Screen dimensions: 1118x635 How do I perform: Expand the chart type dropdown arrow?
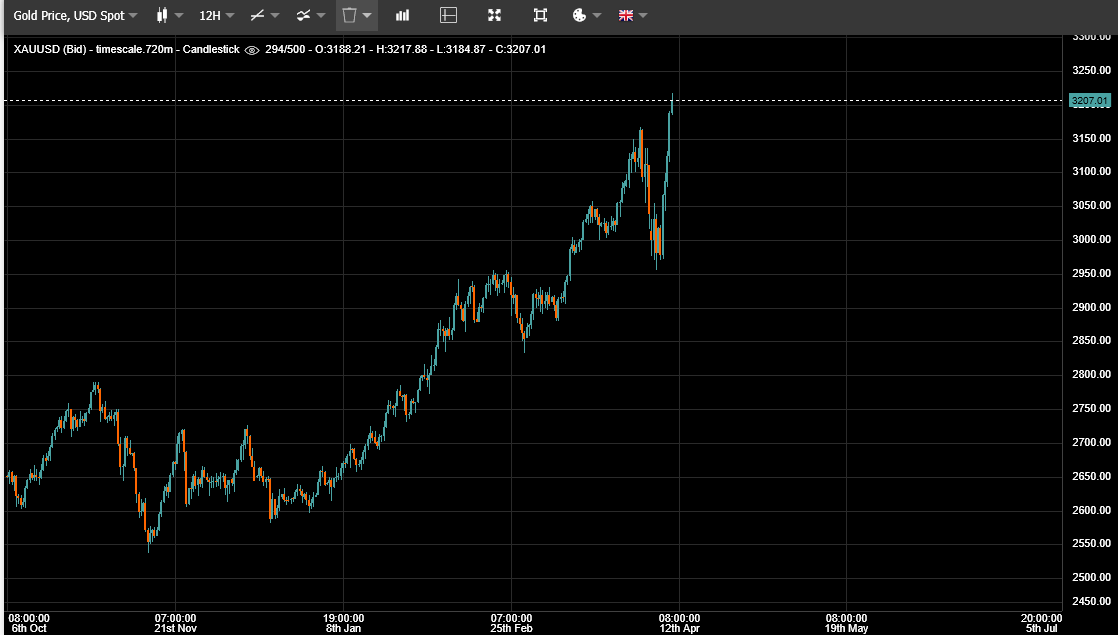(x=179, y=16)
